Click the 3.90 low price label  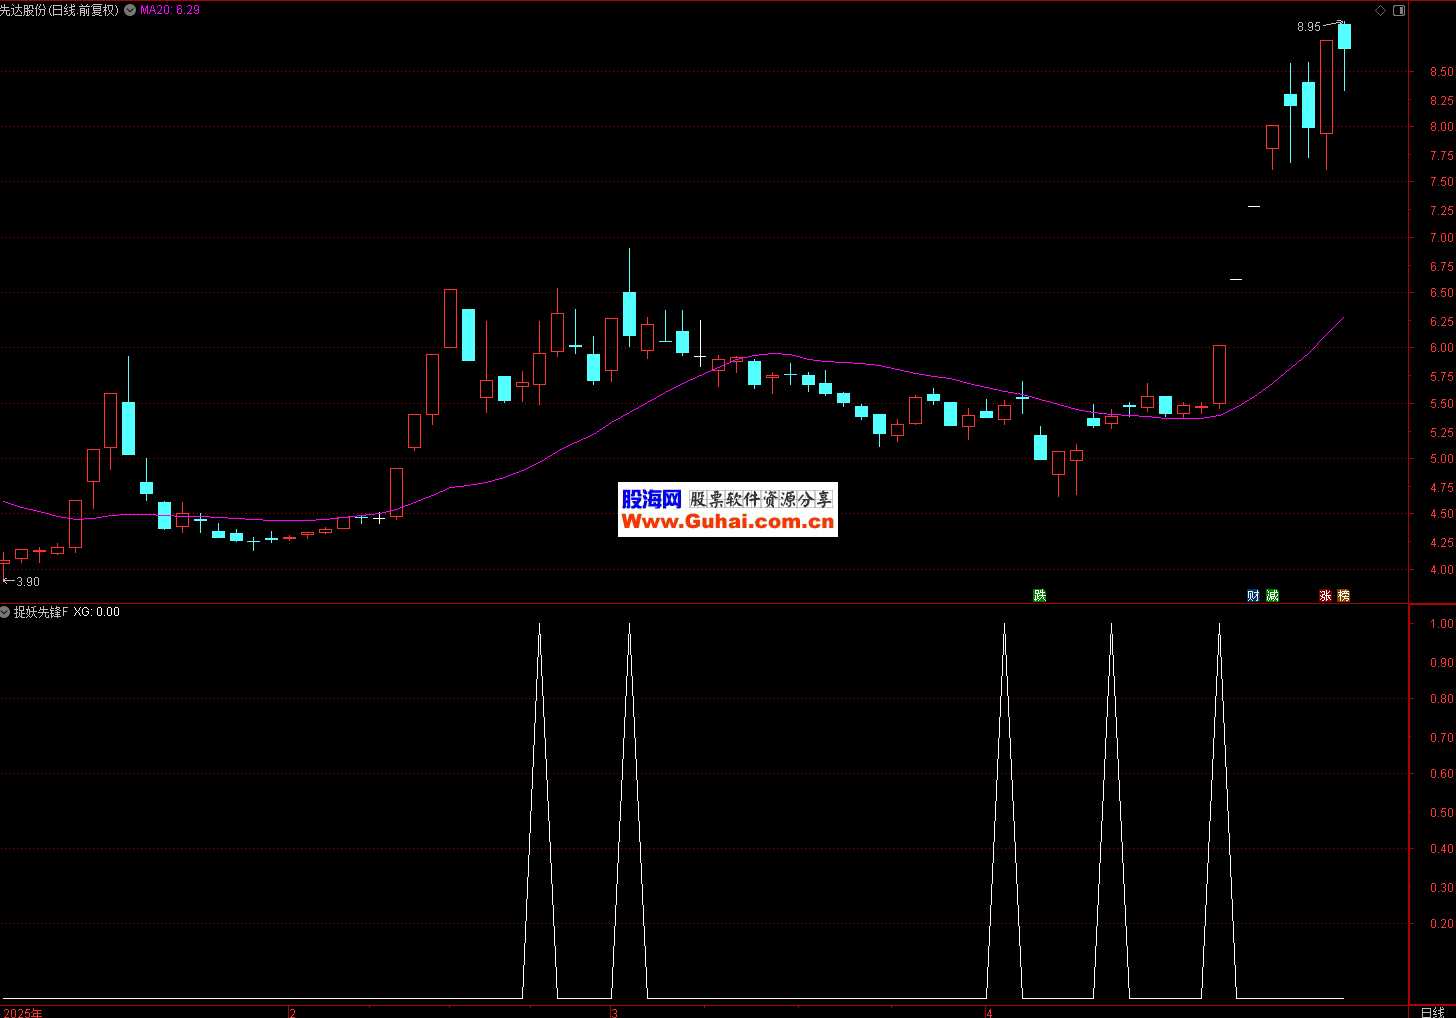[x=28, y=582]
